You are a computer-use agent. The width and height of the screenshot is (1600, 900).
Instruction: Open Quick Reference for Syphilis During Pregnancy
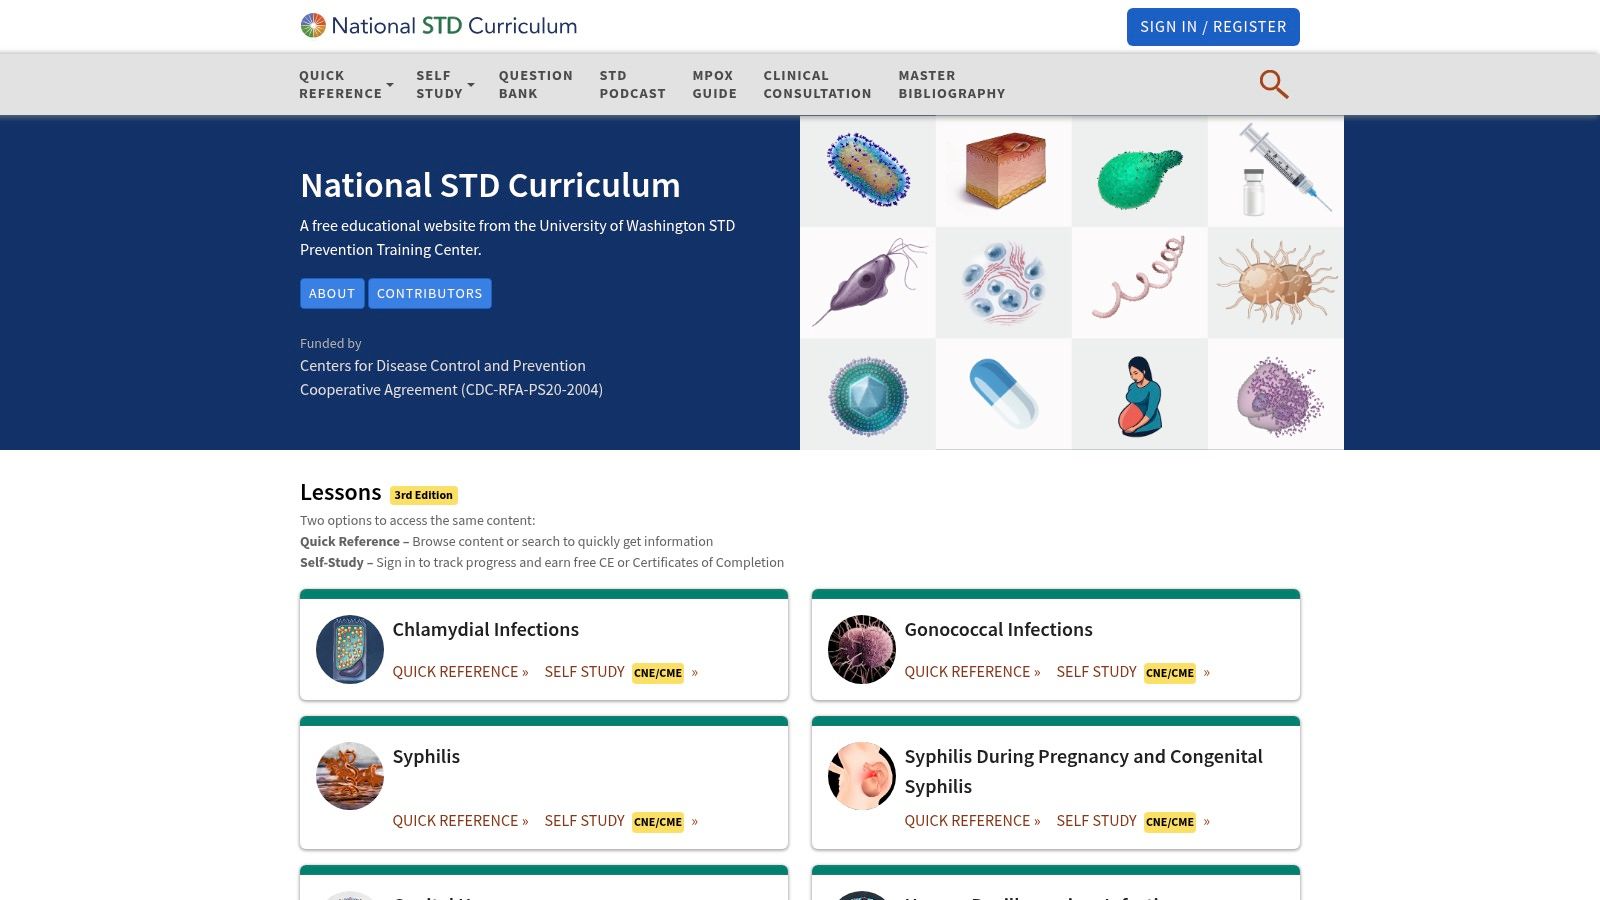click(972, 821)
